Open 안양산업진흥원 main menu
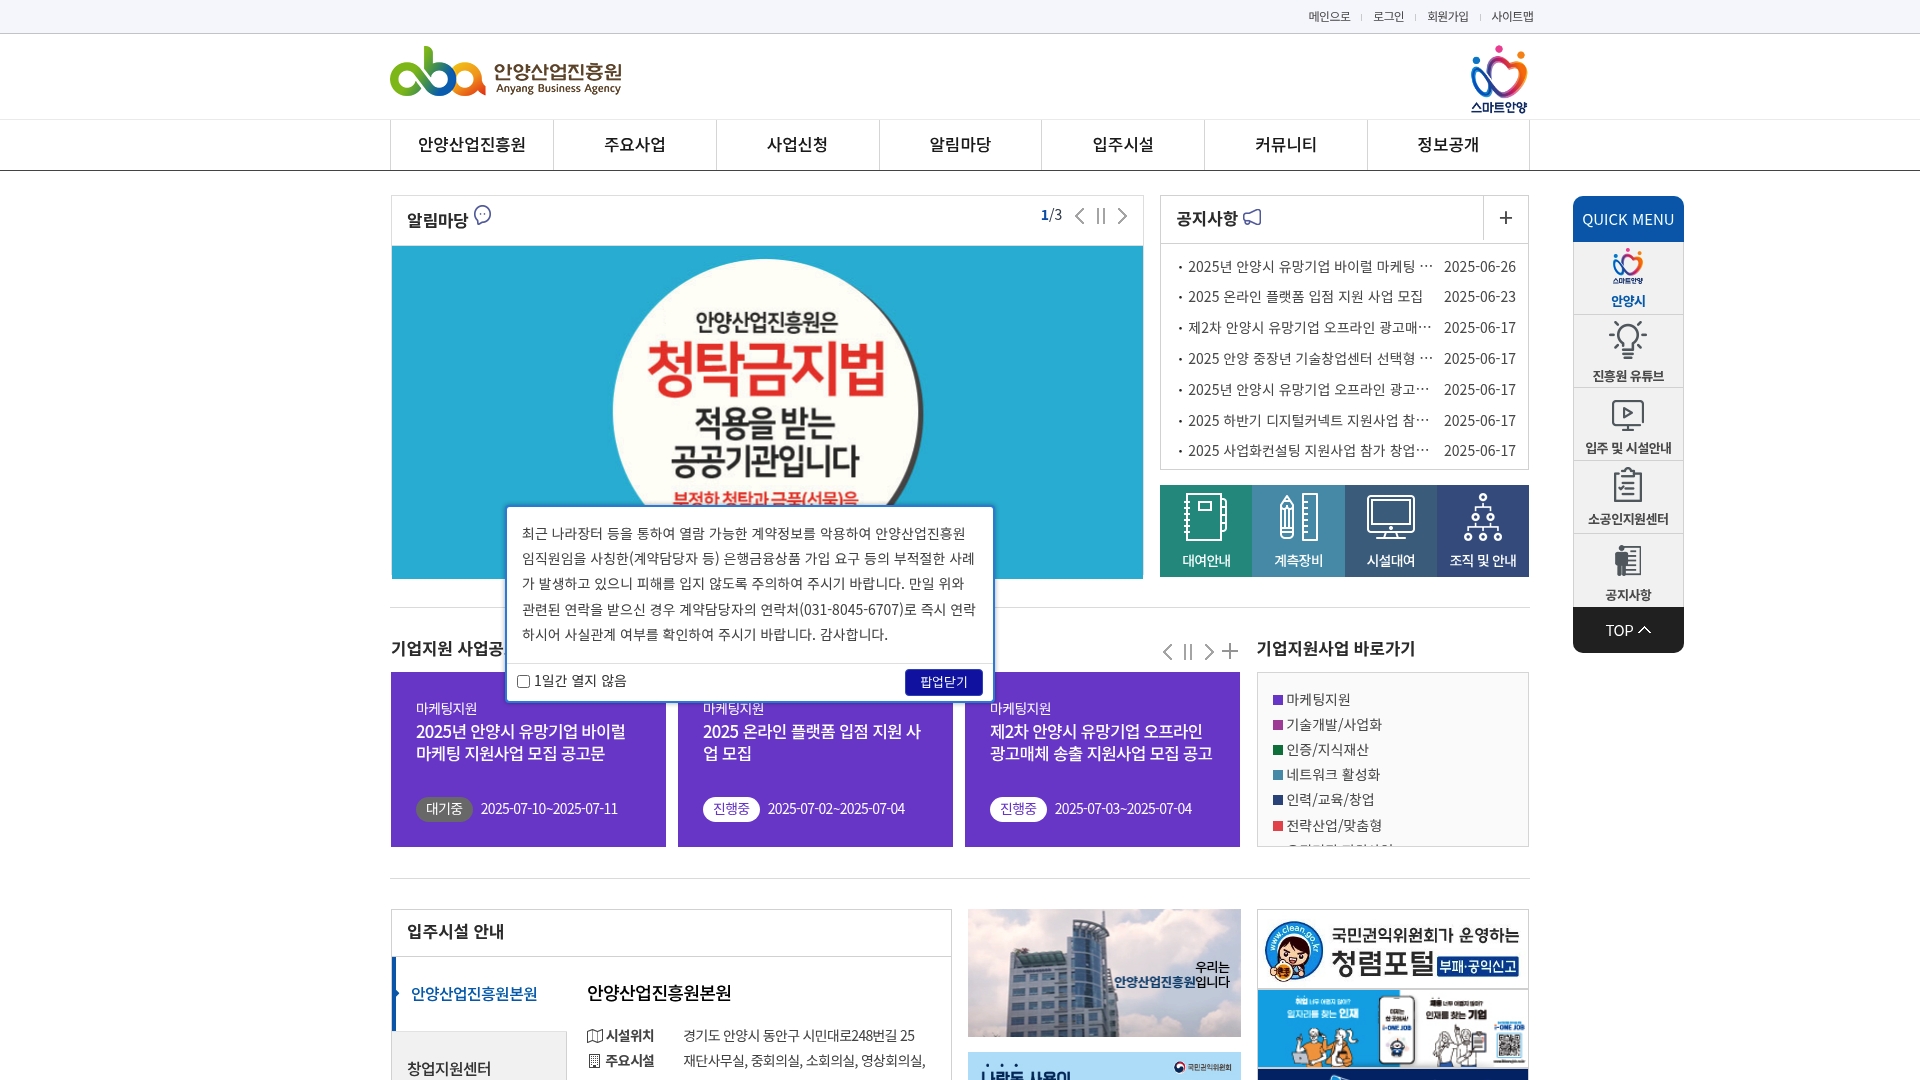The height and width of the screenshot is (1080, 1920). [472, 145]
